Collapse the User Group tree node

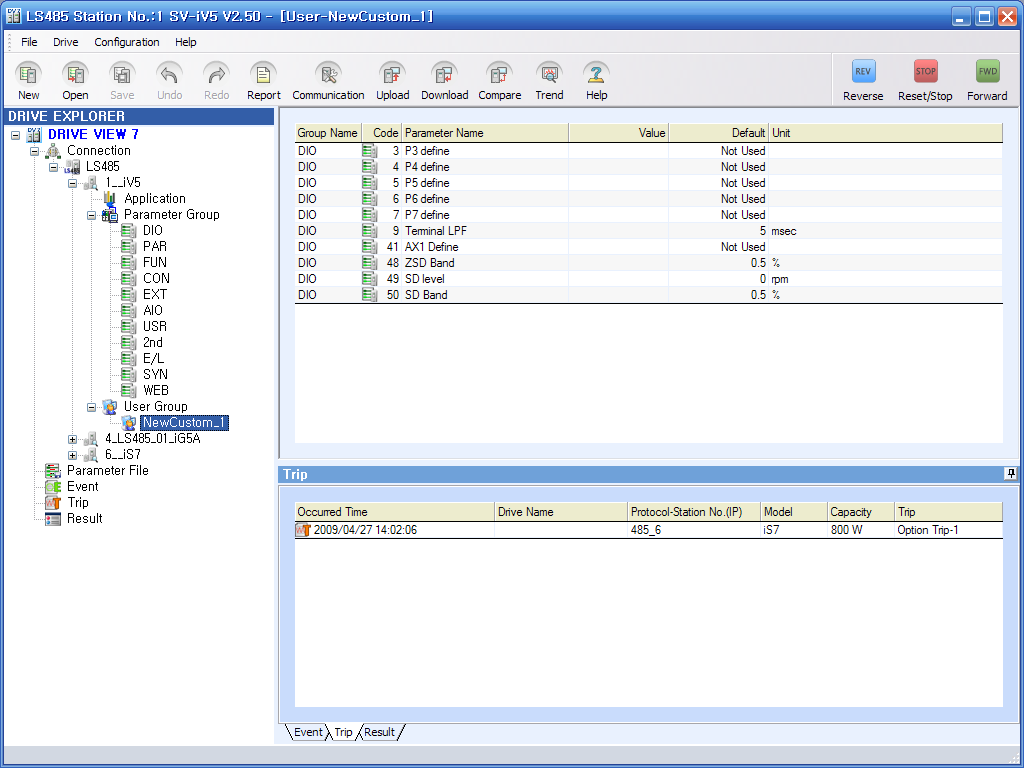click(92, 407)
